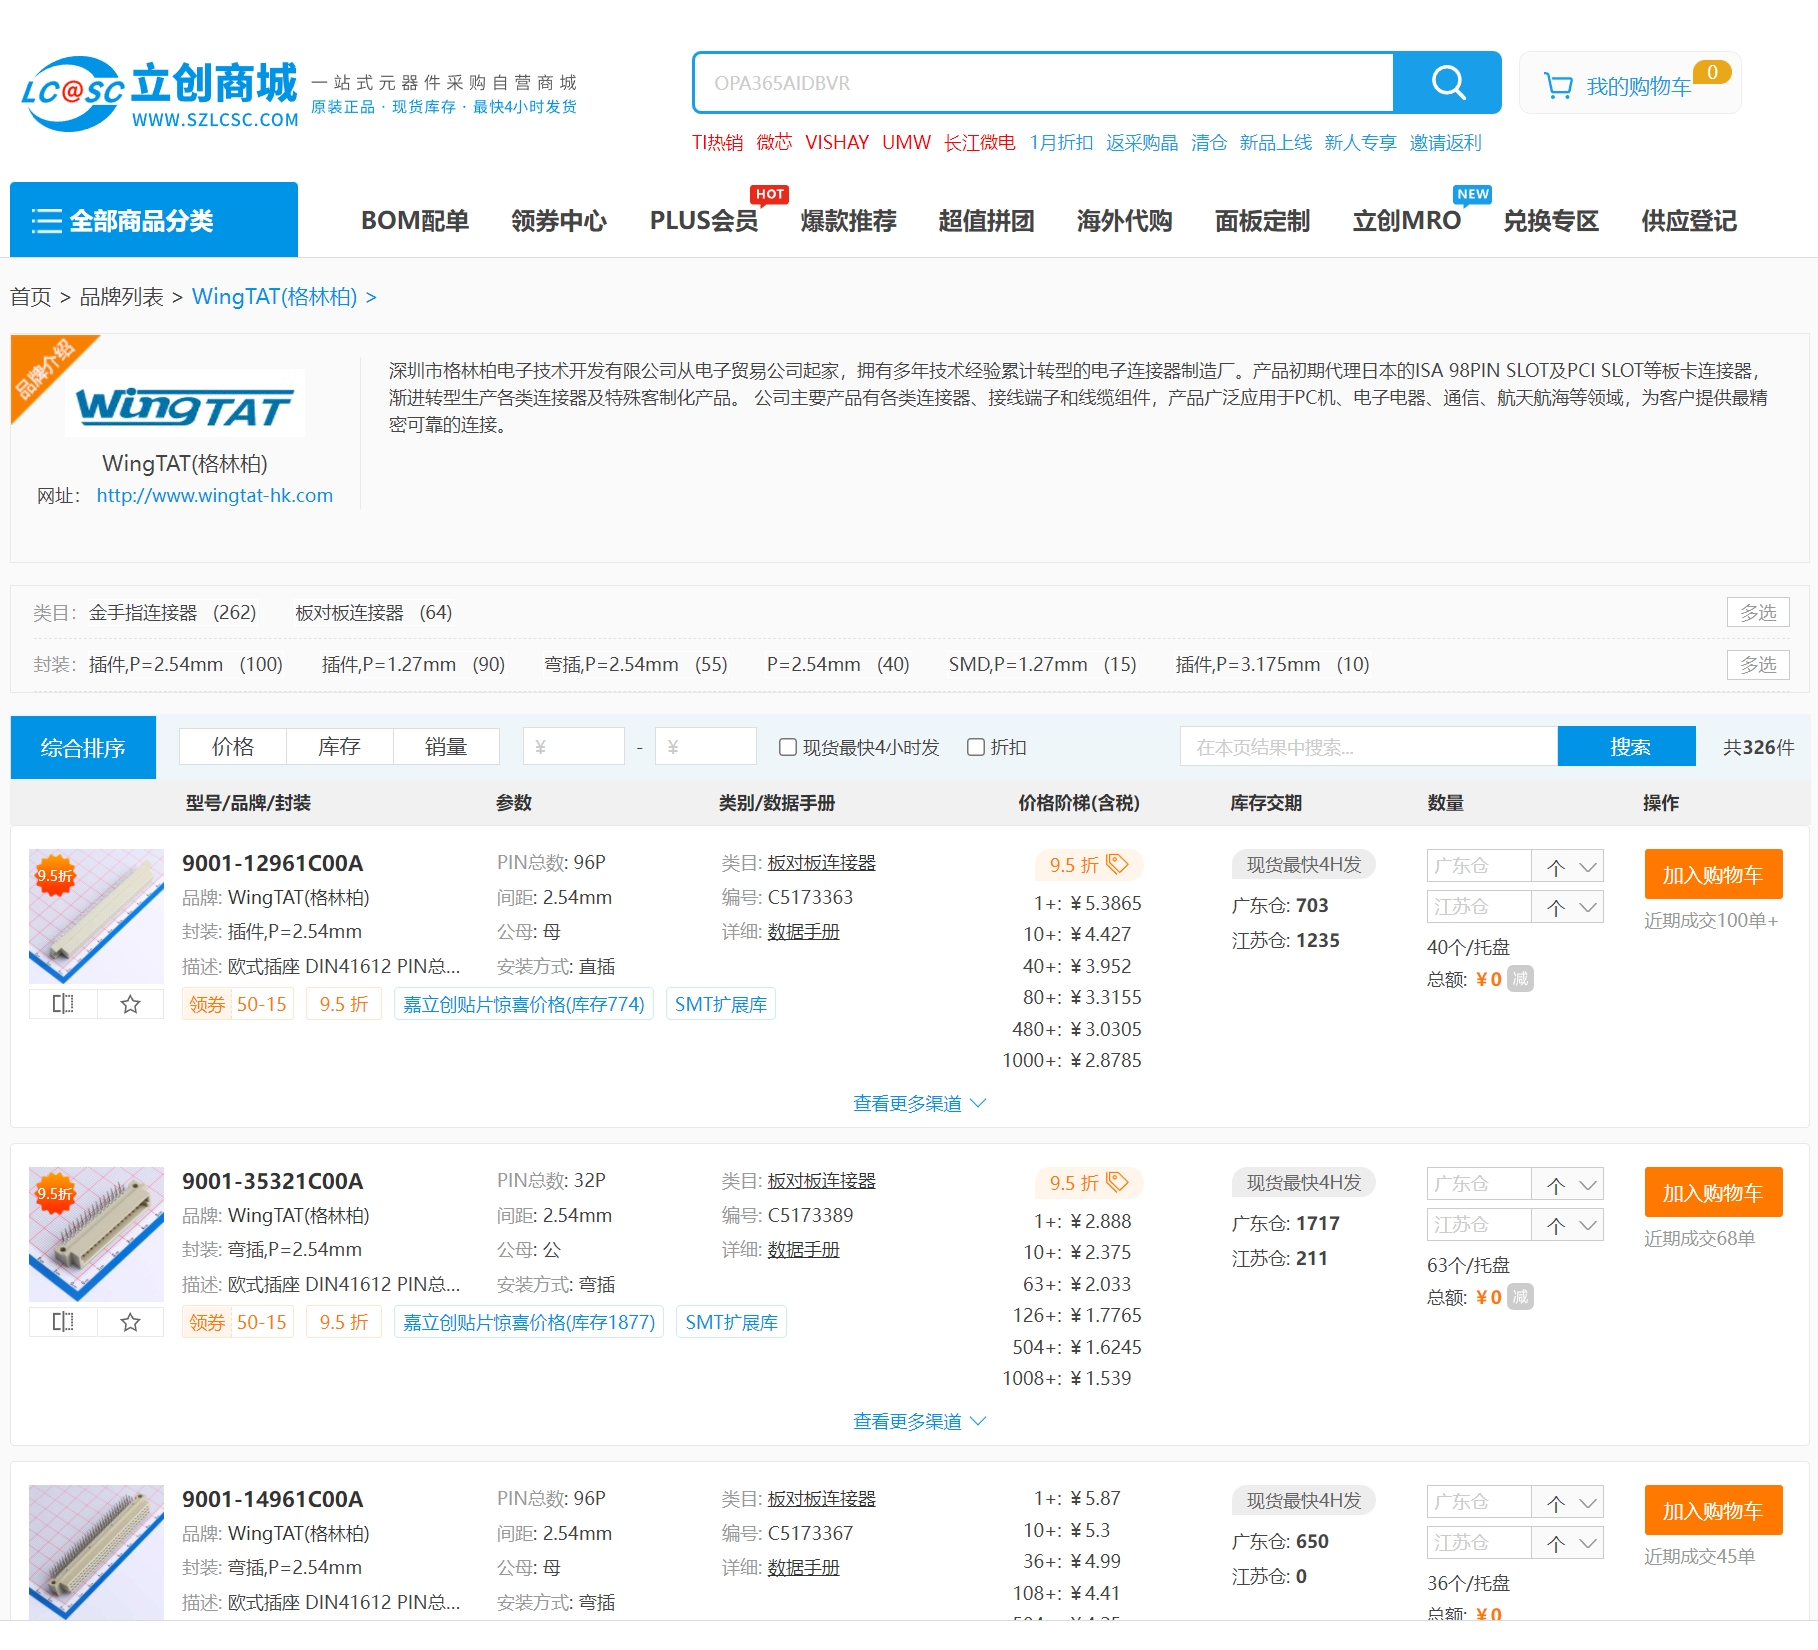Viewport: 1818px width, 1650px height.
Task: Open product title 9001-14961C00A
Action: coord(272,1499)
